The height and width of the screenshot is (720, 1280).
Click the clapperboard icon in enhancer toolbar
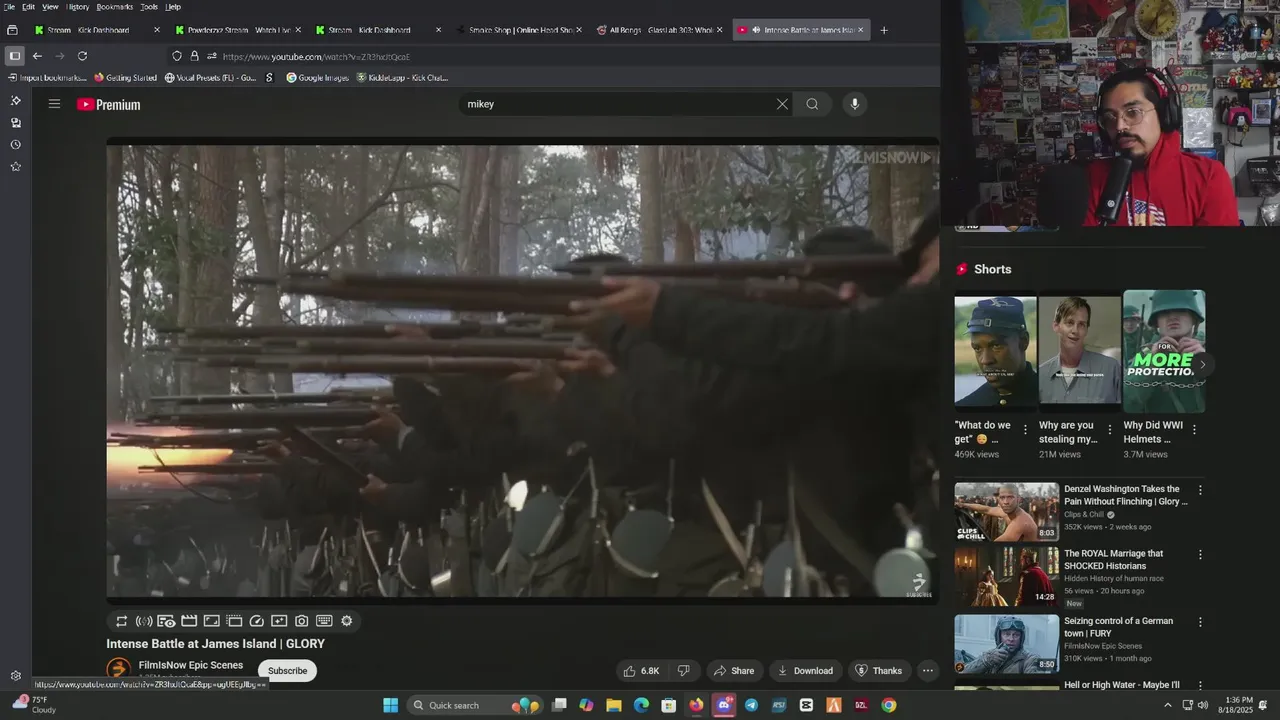click(189, 621)
